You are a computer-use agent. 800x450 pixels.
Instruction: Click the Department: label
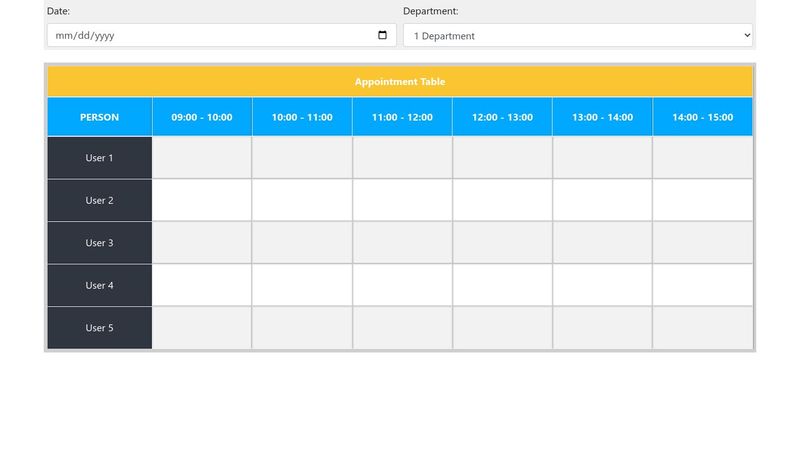(x=431, y=11)
